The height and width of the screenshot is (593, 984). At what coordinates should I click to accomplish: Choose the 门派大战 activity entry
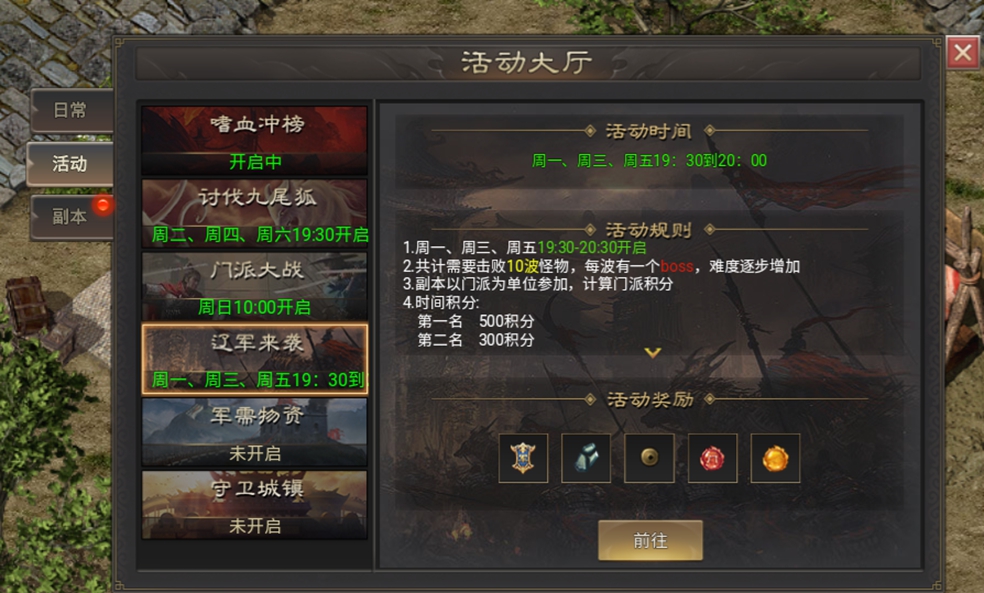coord(255,286)
